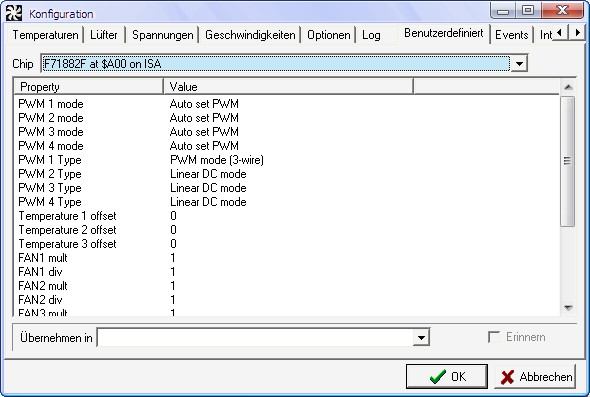590x397 pixels.
Task: Select the FAN1 div property
Action: 40,272
